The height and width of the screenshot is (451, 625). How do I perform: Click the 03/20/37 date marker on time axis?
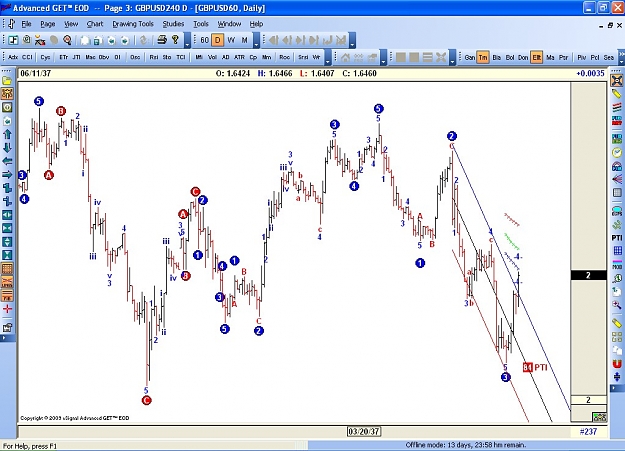coord(364,431)
